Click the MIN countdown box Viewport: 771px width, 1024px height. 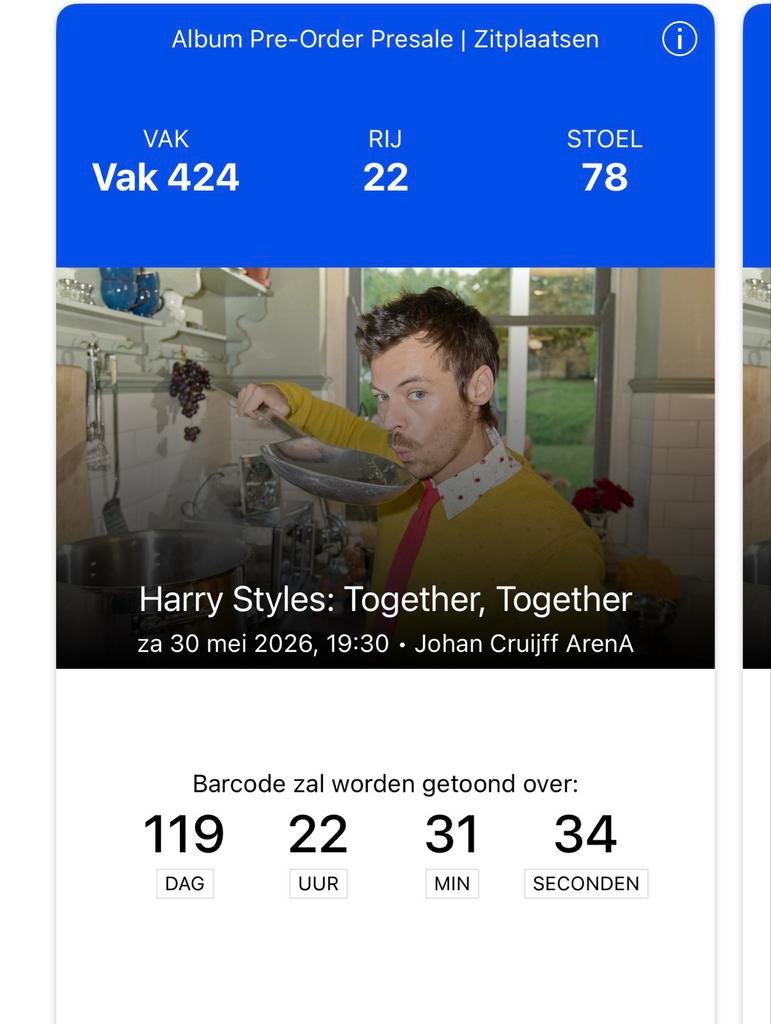451,883
